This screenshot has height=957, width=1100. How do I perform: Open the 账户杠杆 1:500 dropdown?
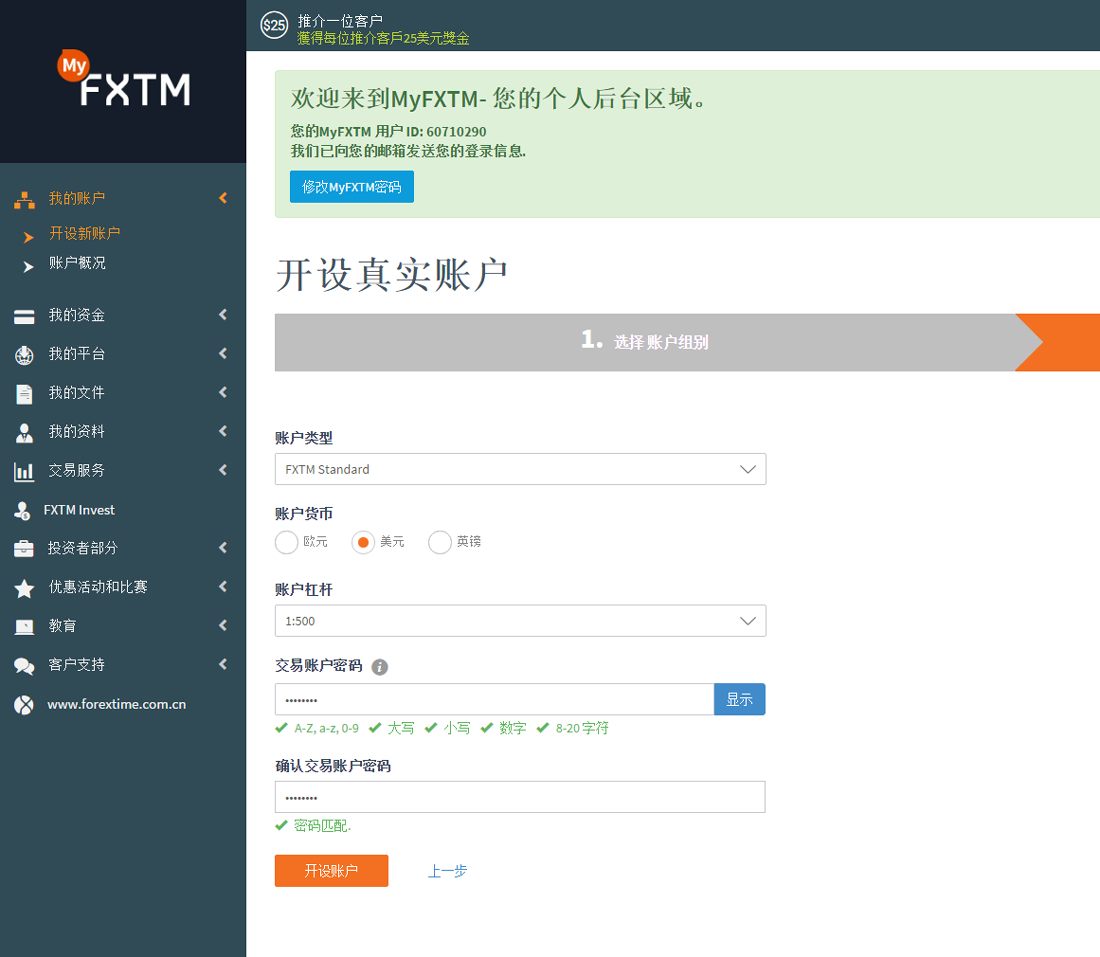pos(521,621)
